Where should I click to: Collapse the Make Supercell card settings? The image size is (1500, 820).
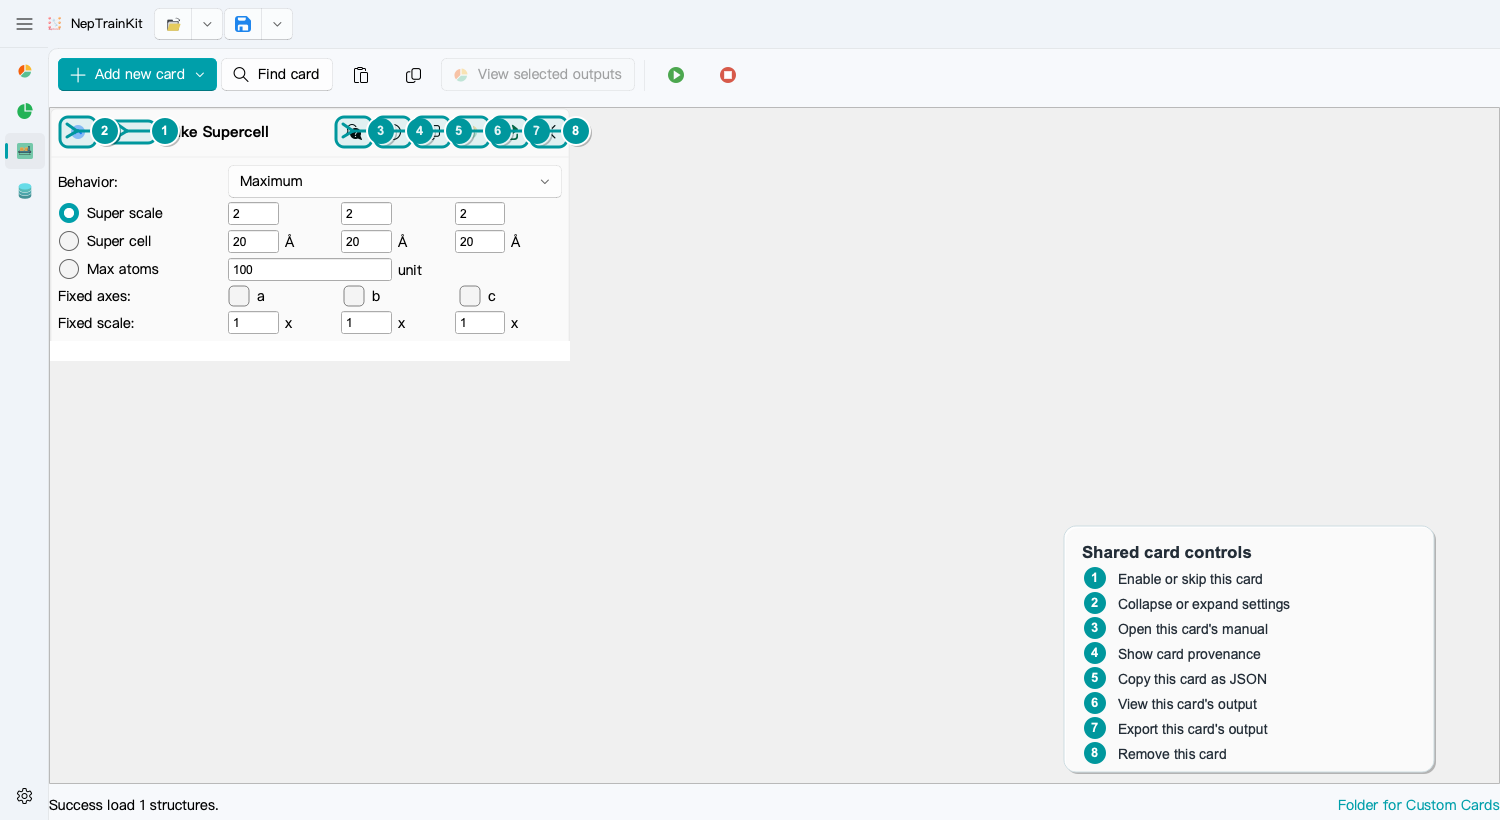tap(77, 132)
